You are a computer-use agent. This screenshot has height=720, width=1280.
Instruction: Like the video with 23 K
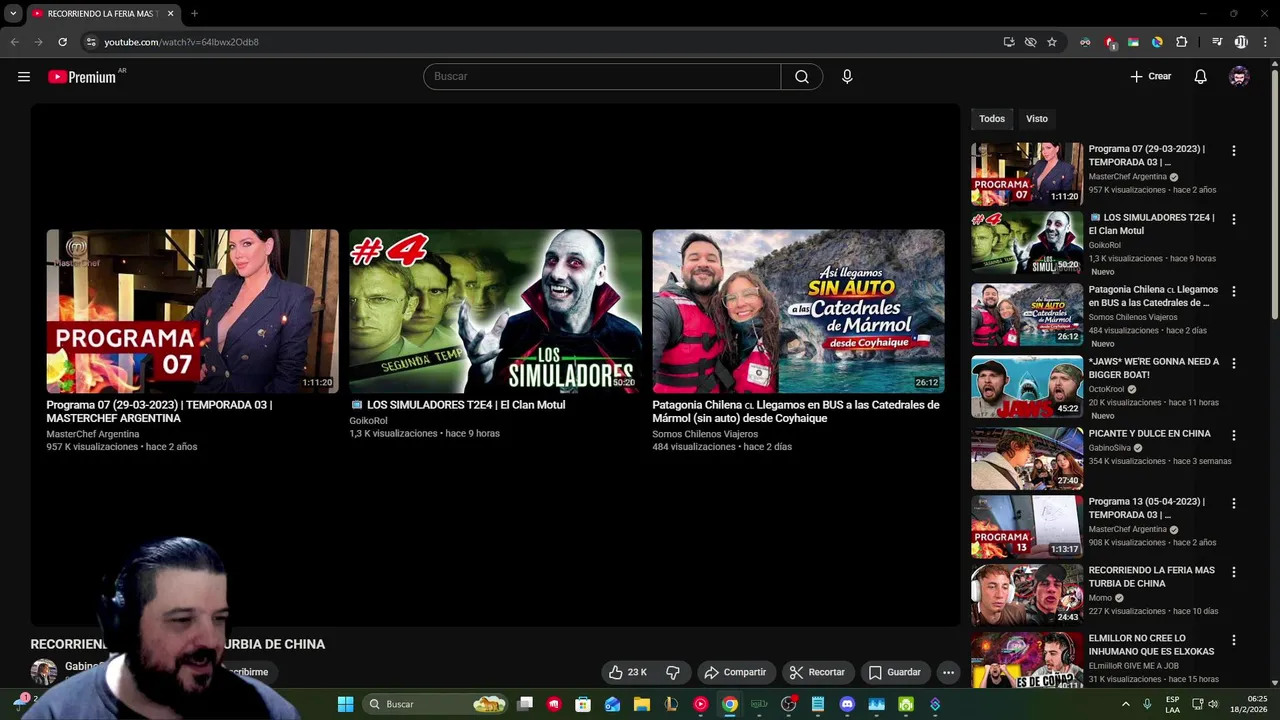point(628,672)
